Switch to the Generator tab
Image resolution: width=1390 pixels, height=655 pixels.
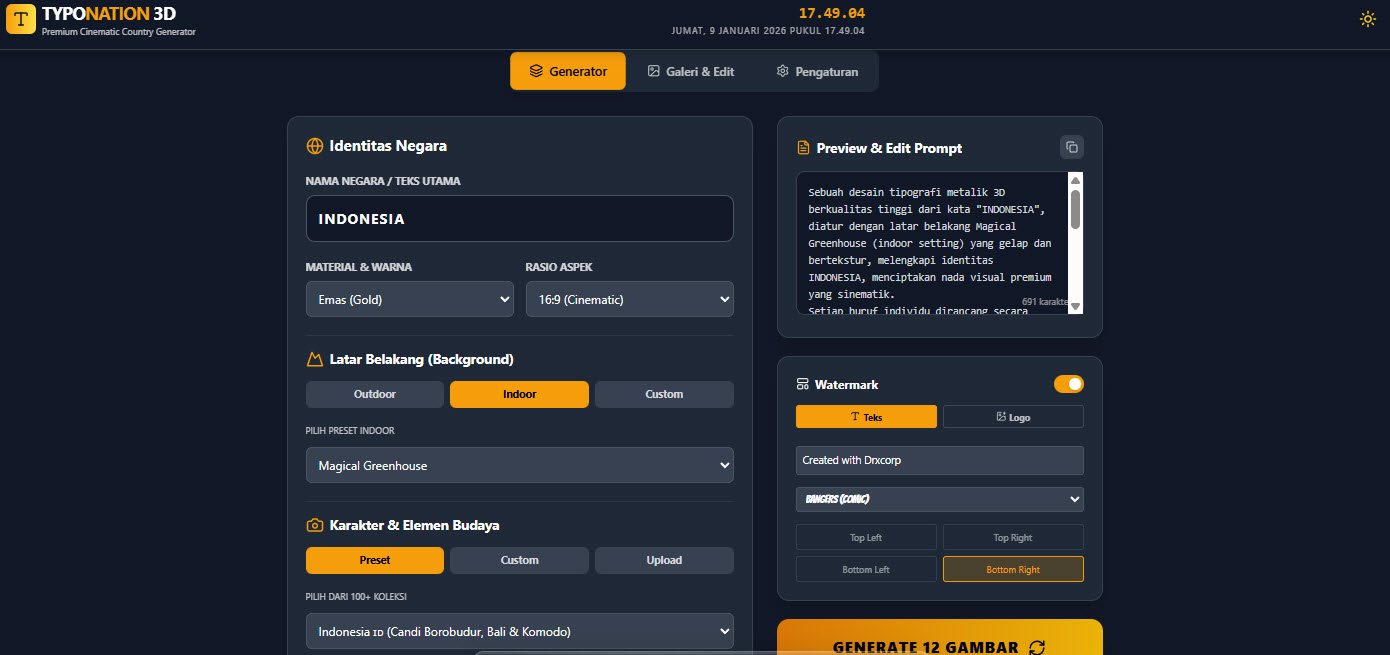click(x=568, y=71)
